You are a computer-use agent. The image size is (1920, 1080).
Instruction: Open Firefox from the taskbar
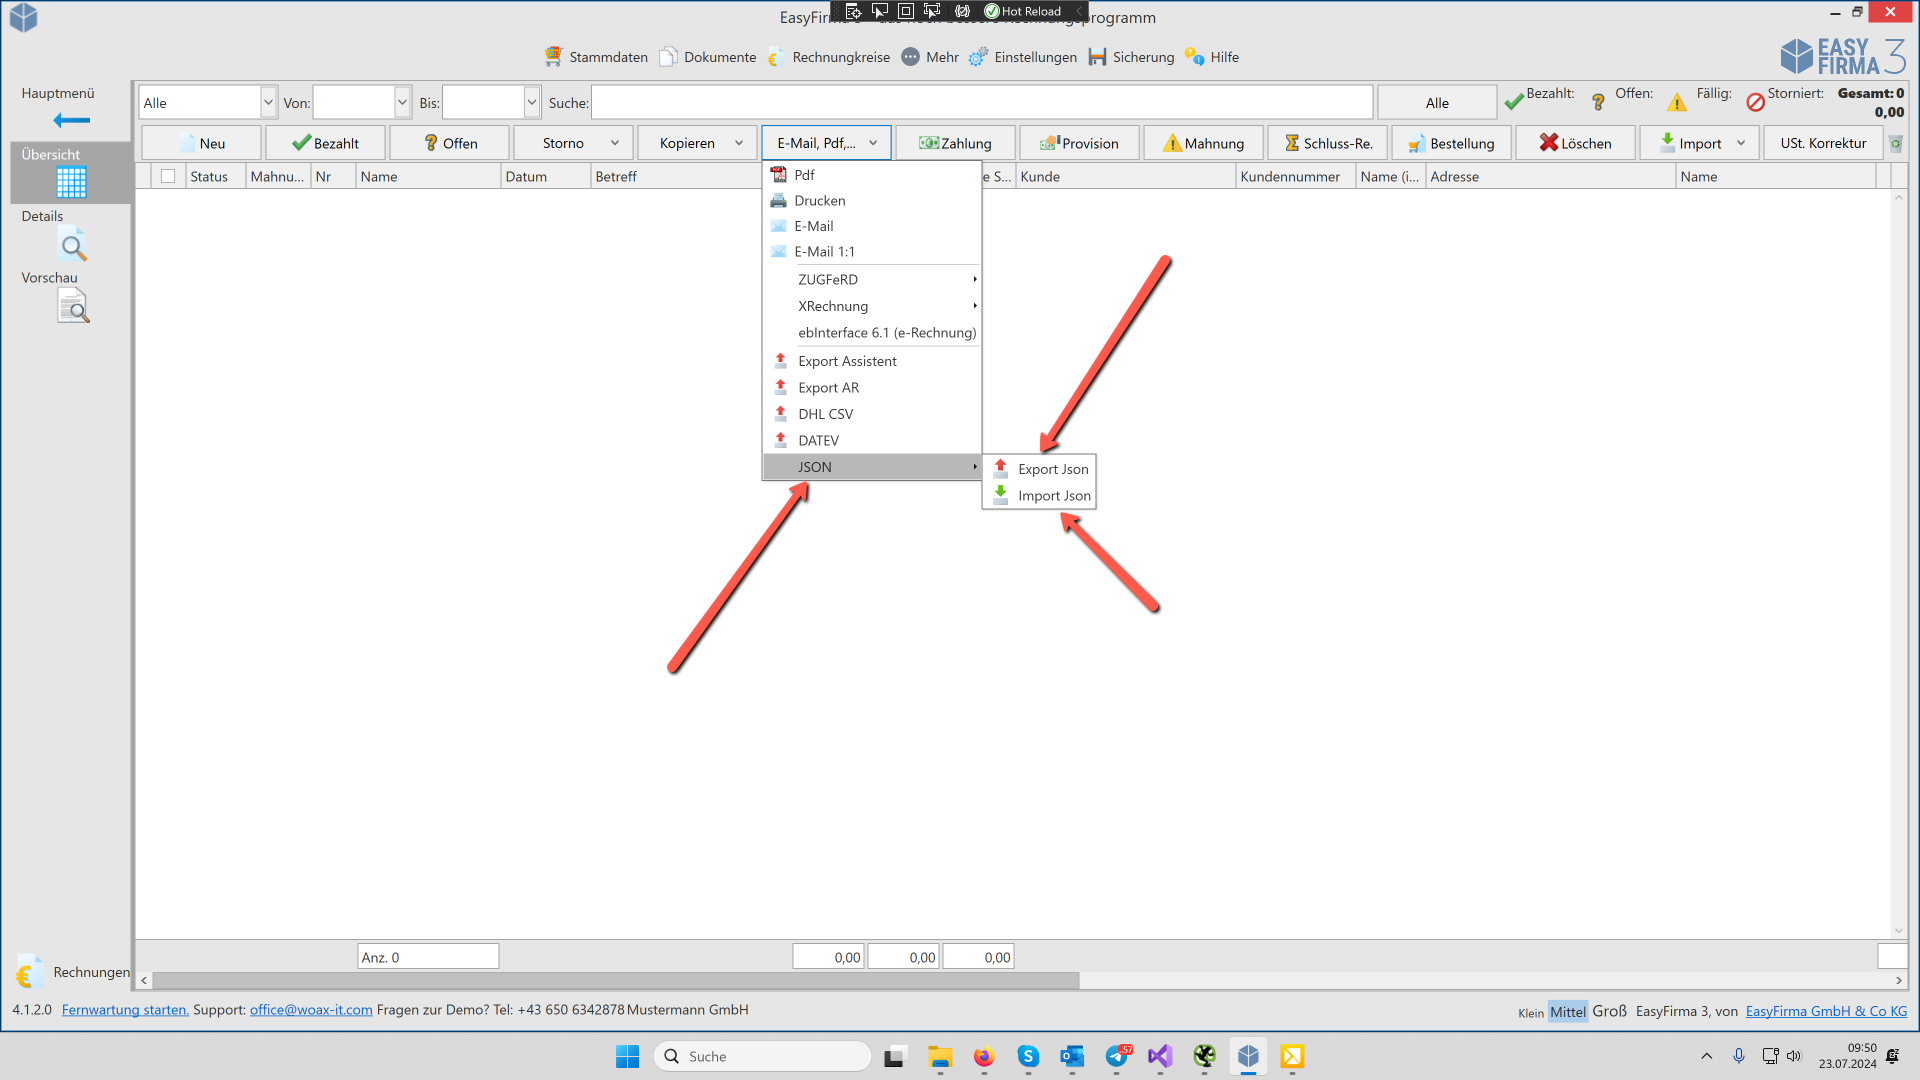tap(984, 1056)
